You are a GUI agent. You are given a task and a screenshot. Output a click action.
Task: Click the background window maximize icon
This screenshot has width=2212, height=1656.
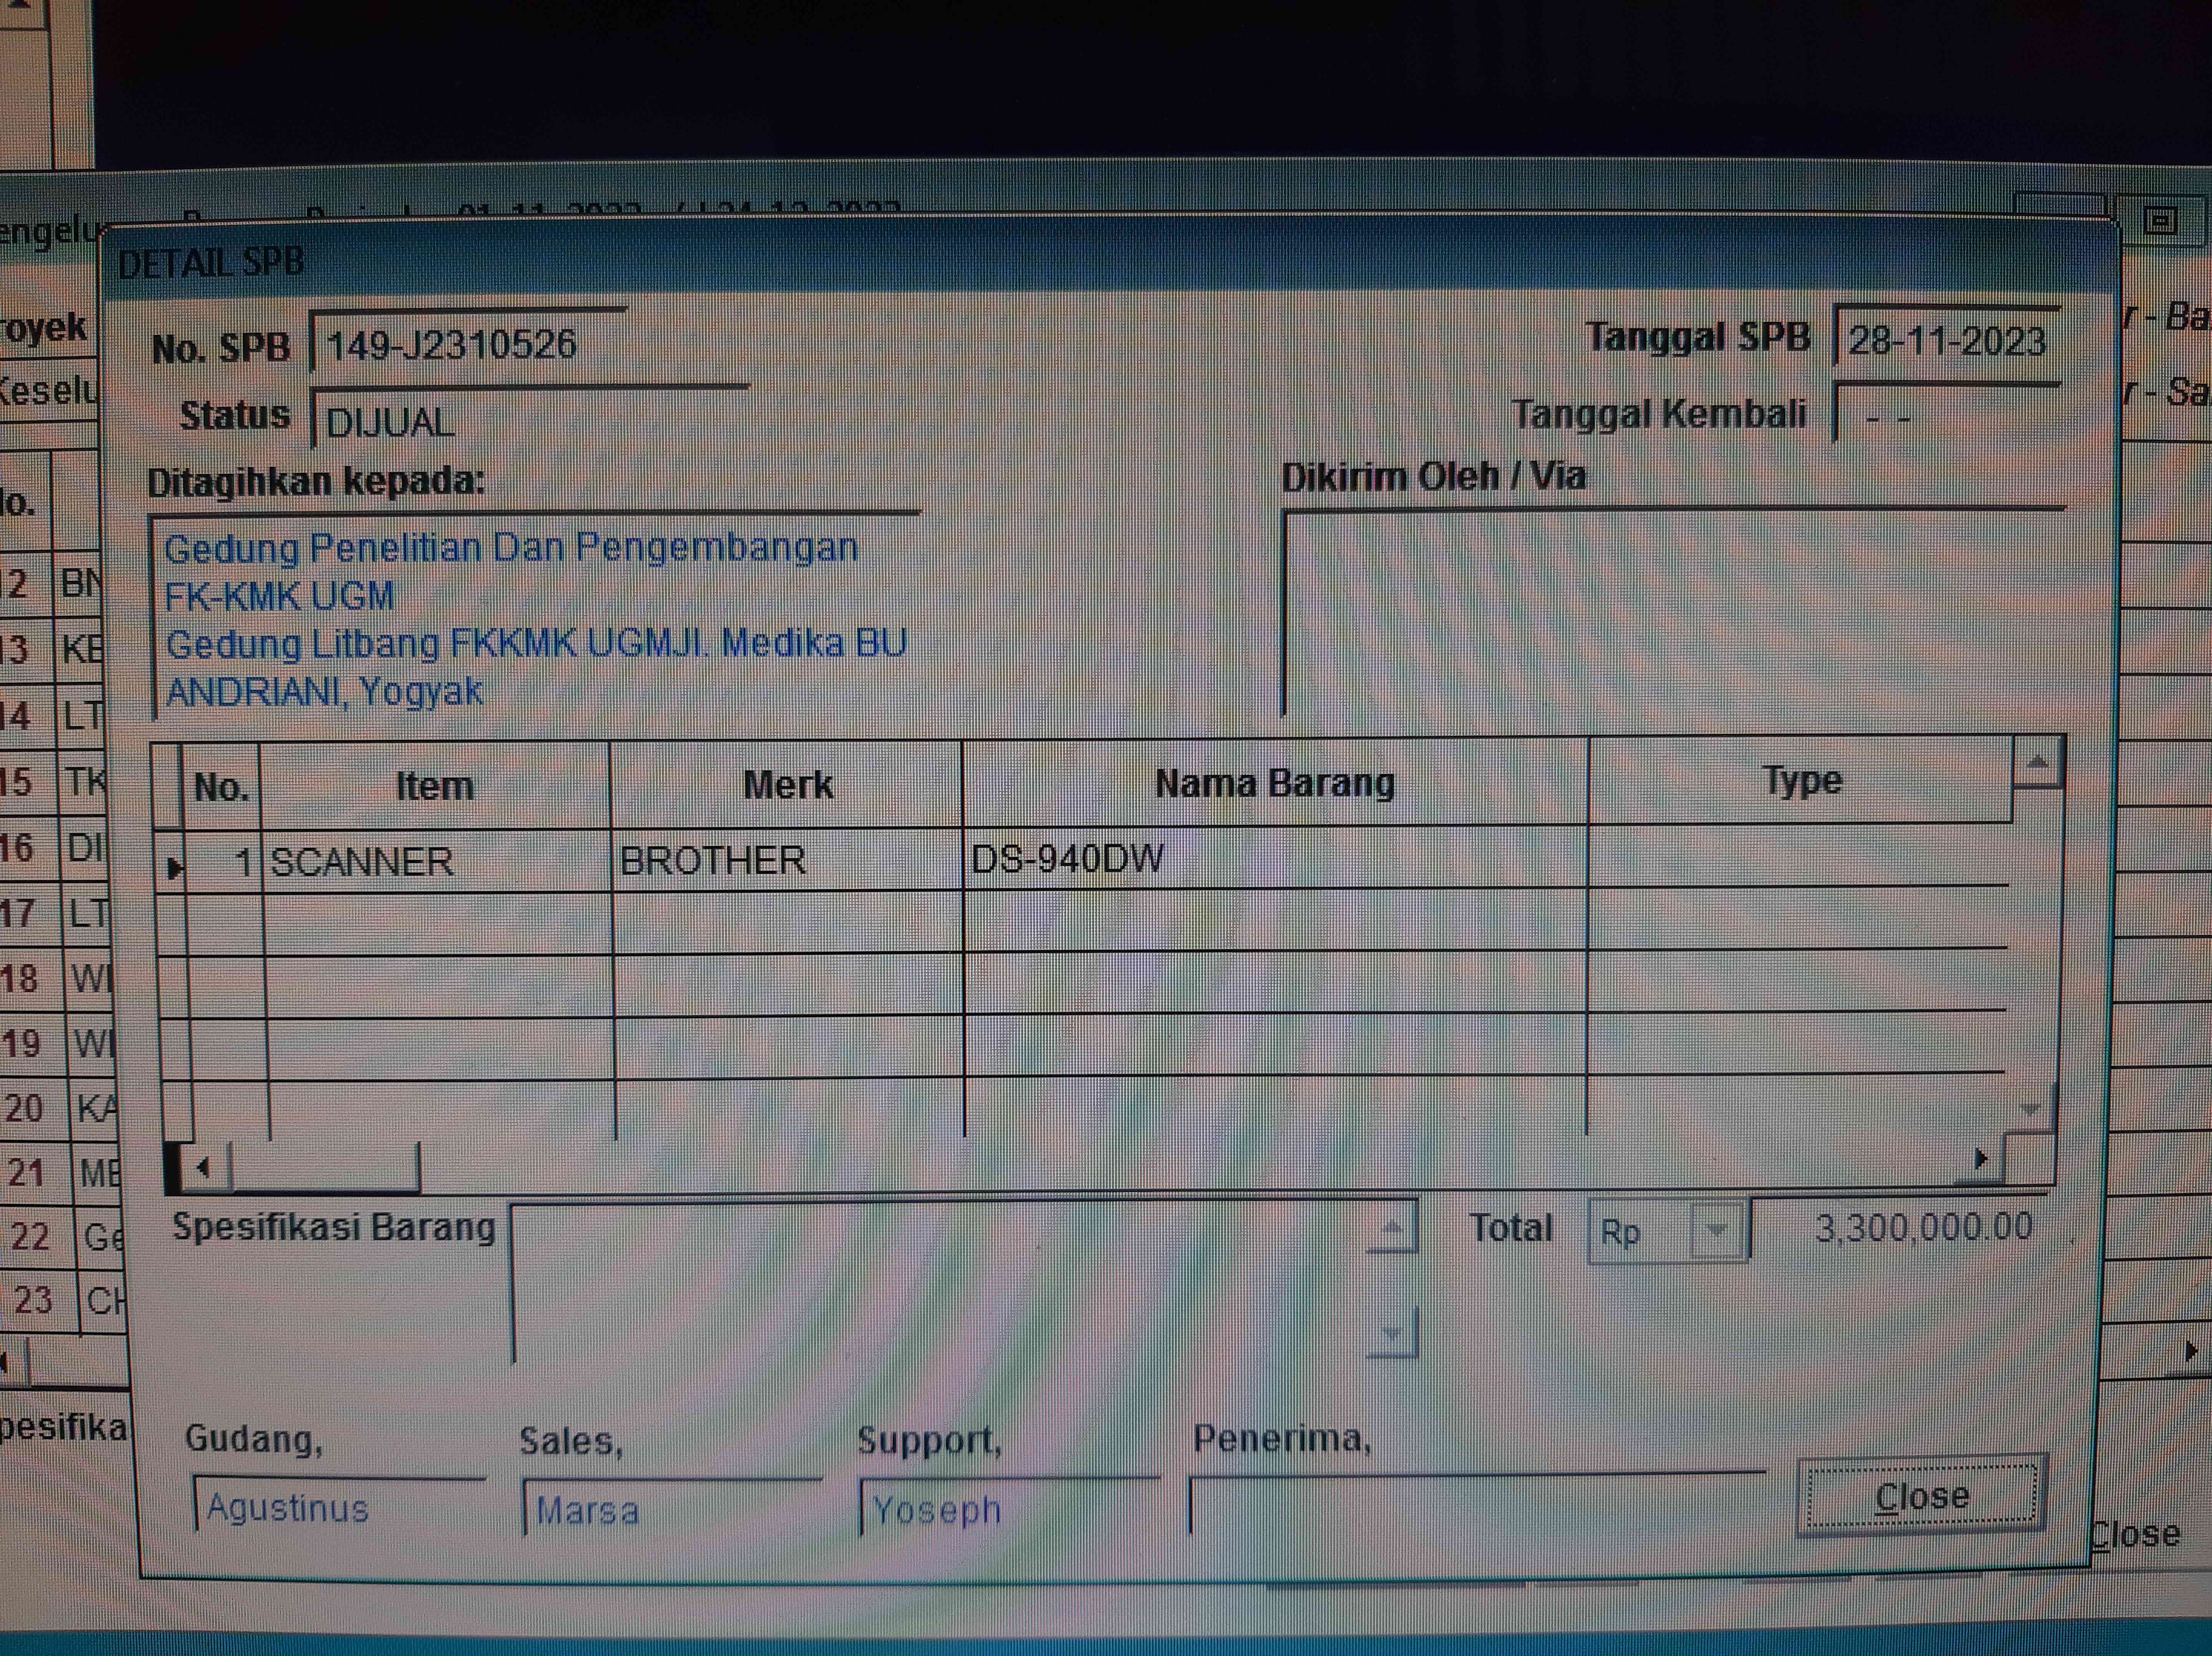point(2161,220)
